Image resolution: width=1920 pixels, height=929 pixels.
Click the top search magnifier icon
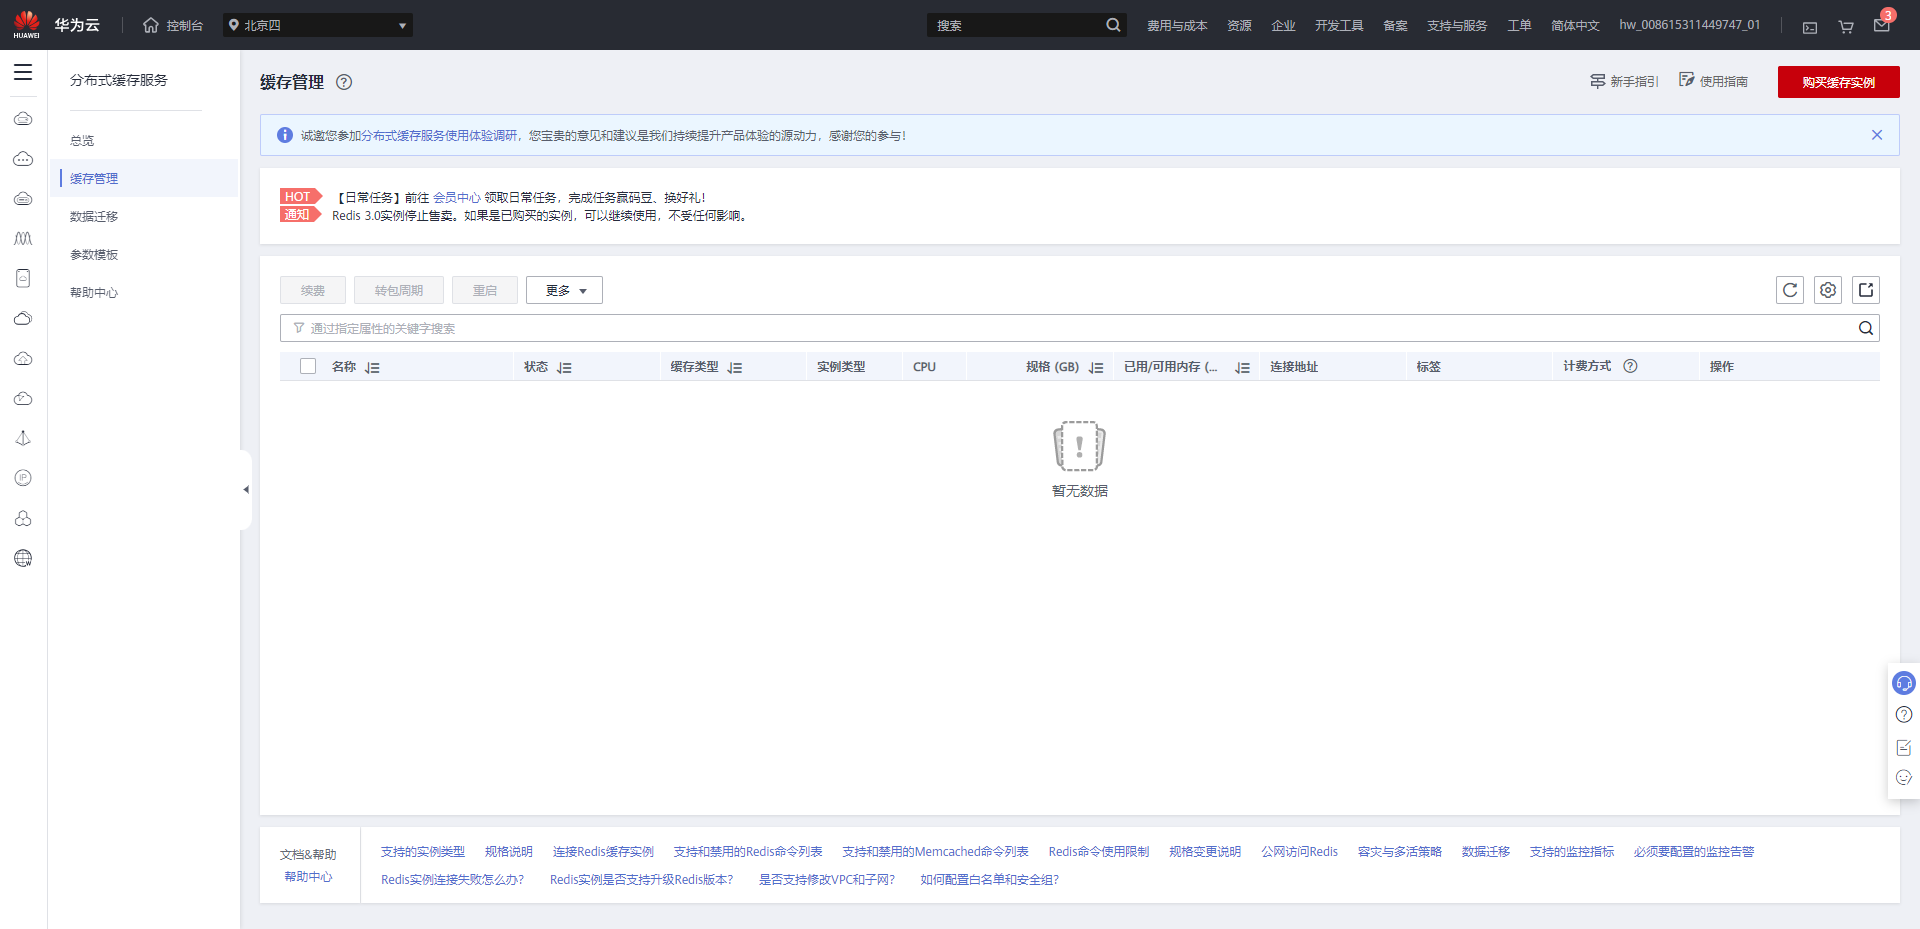(x=1113, y=25)
